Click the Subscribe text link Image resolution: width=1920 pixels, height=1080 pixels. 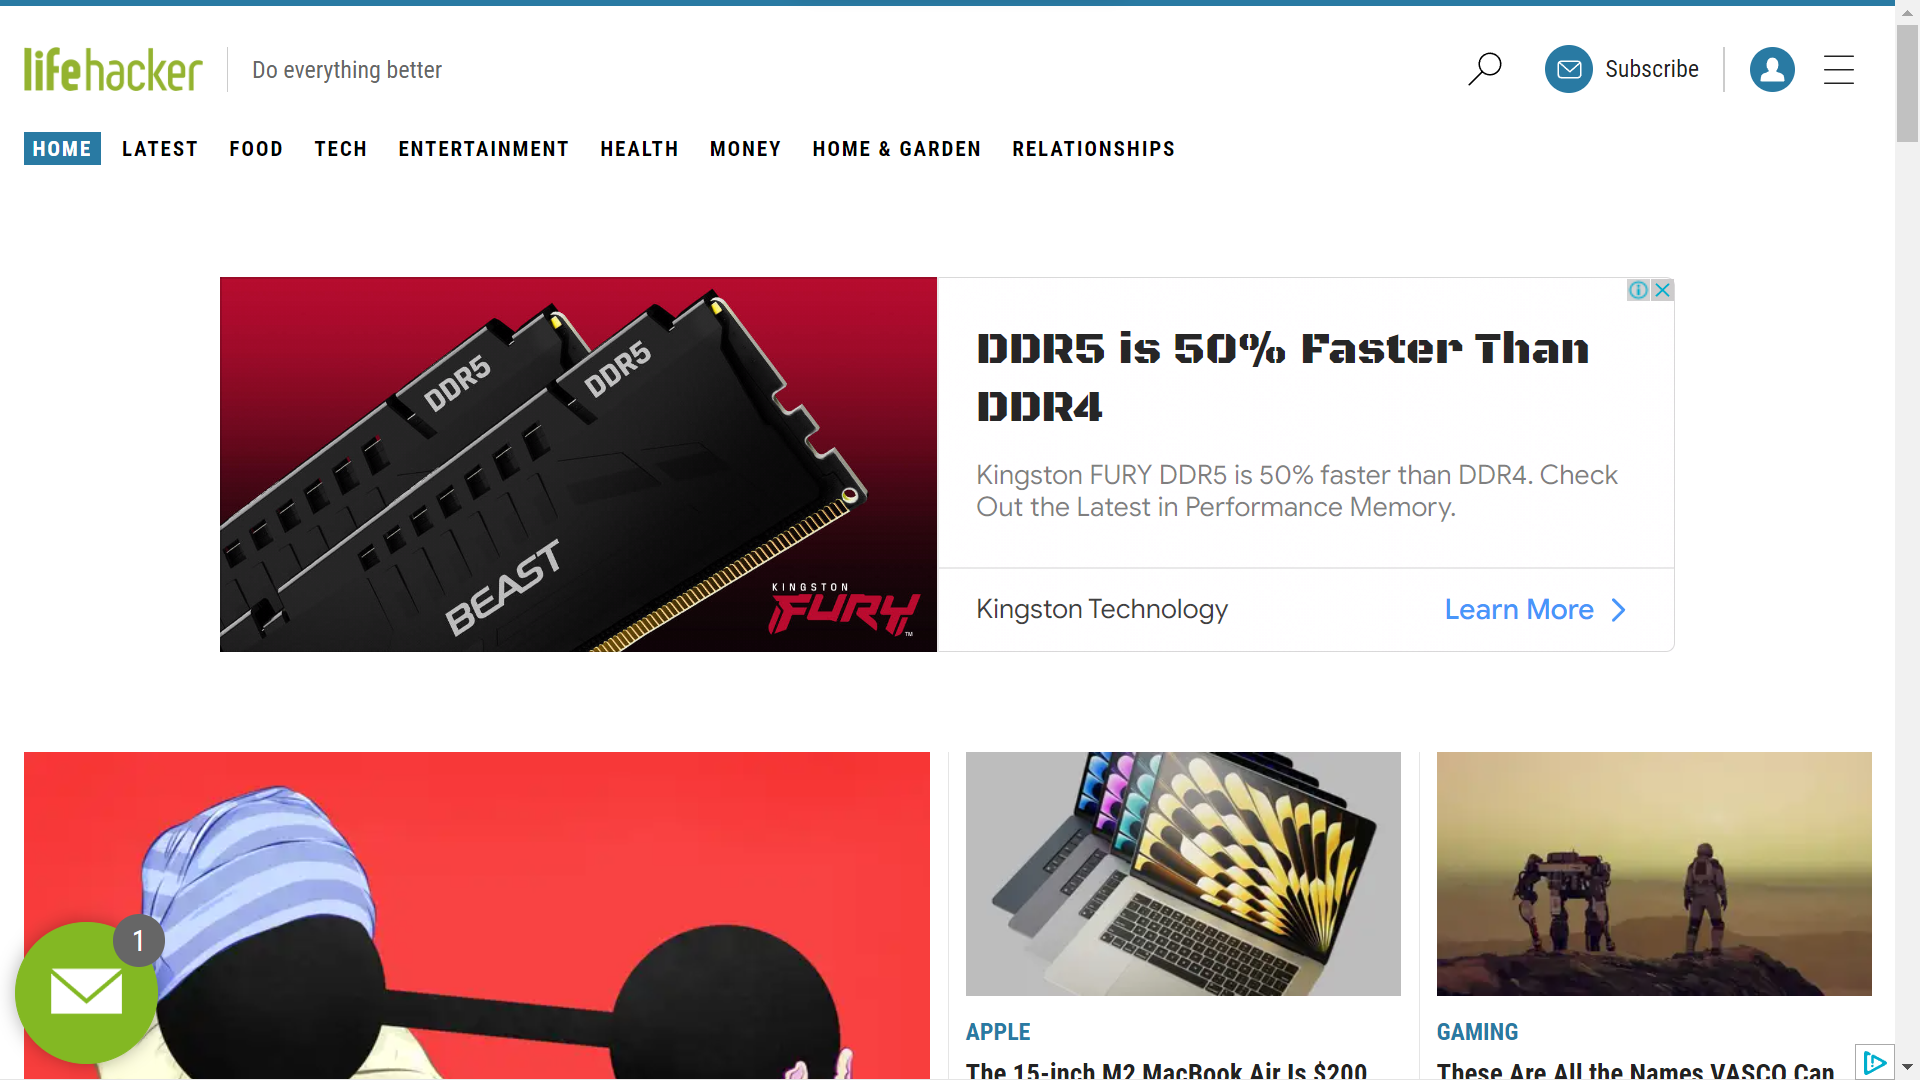(1652, 69)
